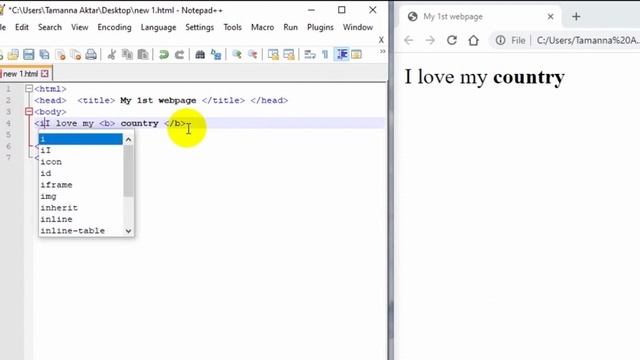Open the View menu
Image resolution: width=640 pixels, height=360 pixels.
click(x=80, y=27)
